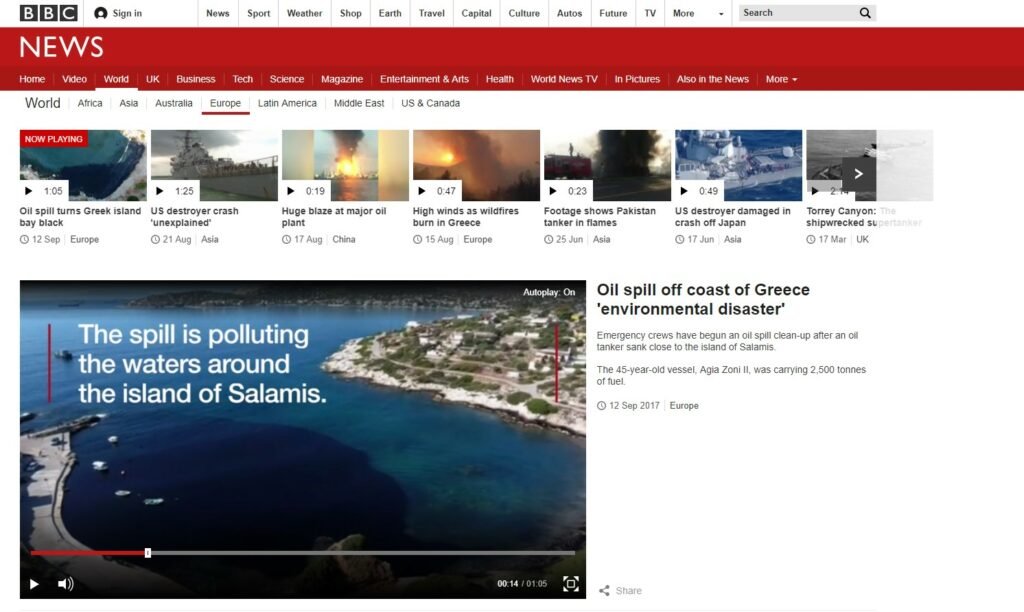This screenshot has width=1024, height=612.
Task: Click the BBC NEWS header logo
Action: (x=61, y=47)
